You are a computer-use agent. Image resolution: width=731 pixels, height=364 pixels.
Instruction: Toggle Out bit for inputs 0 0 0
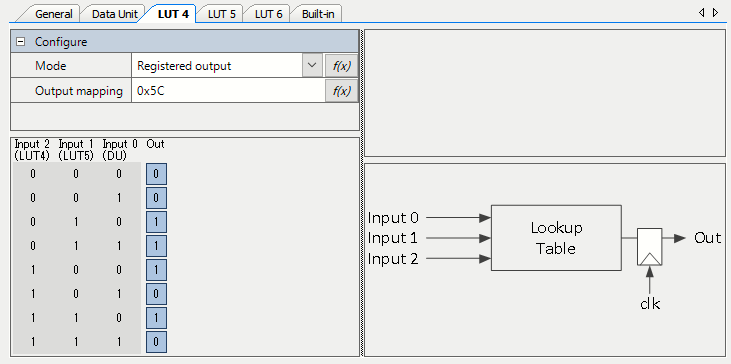pos(156,174)
